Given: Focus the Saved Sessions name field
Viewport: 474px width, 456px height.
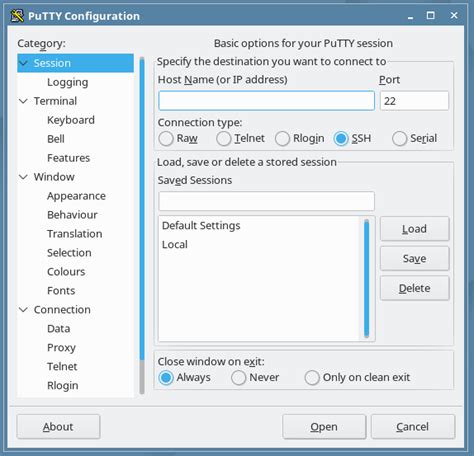Looking at the screenshot, I should [x=266, y=201].
